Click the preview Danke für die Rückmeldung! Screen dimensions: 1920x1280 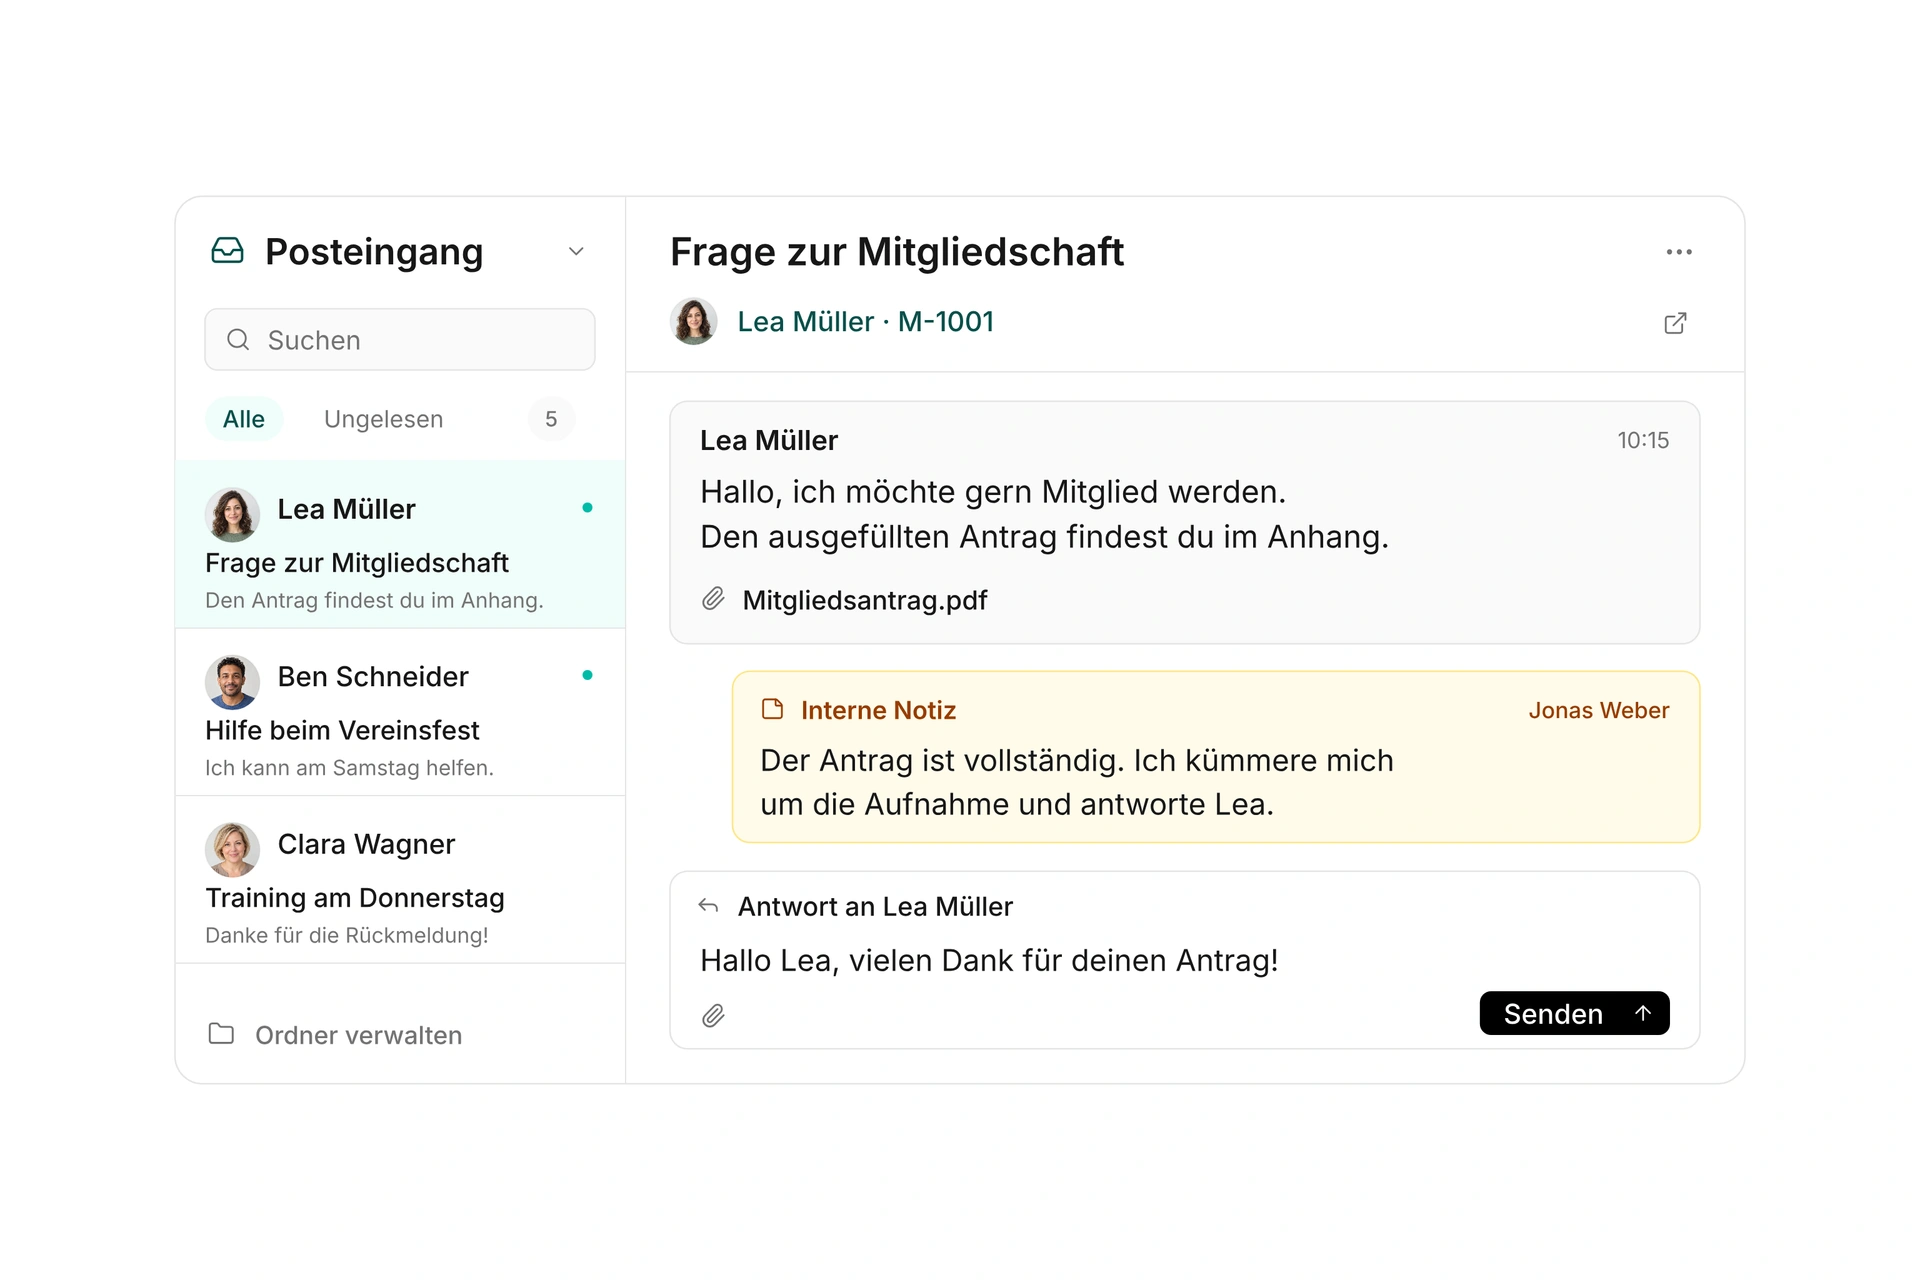pos(346,935)
